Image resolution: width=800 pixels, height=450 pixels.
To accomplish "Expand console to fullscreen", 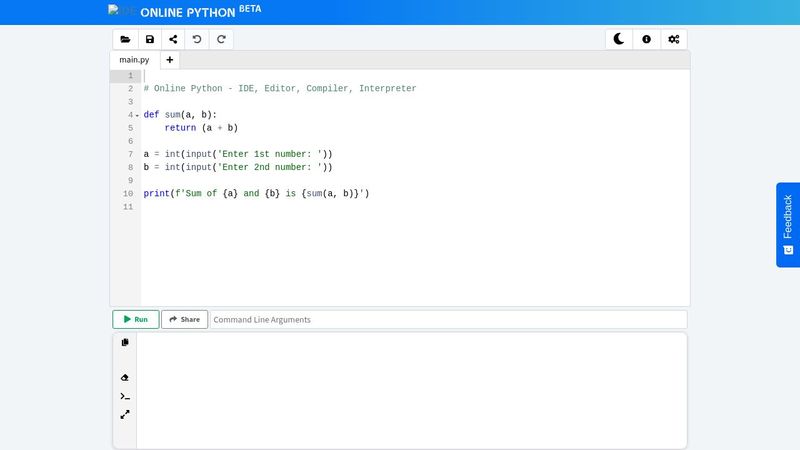I will 125,414.
